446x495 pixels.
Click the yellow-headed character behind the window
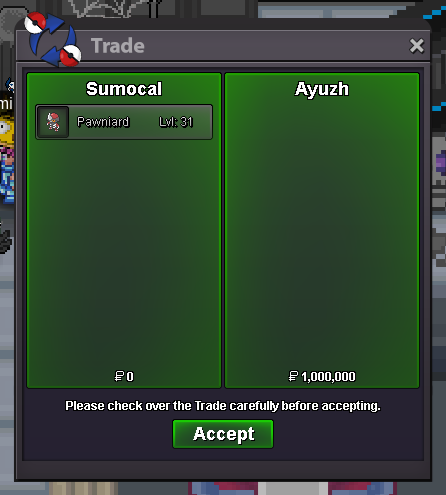[7, 157]
